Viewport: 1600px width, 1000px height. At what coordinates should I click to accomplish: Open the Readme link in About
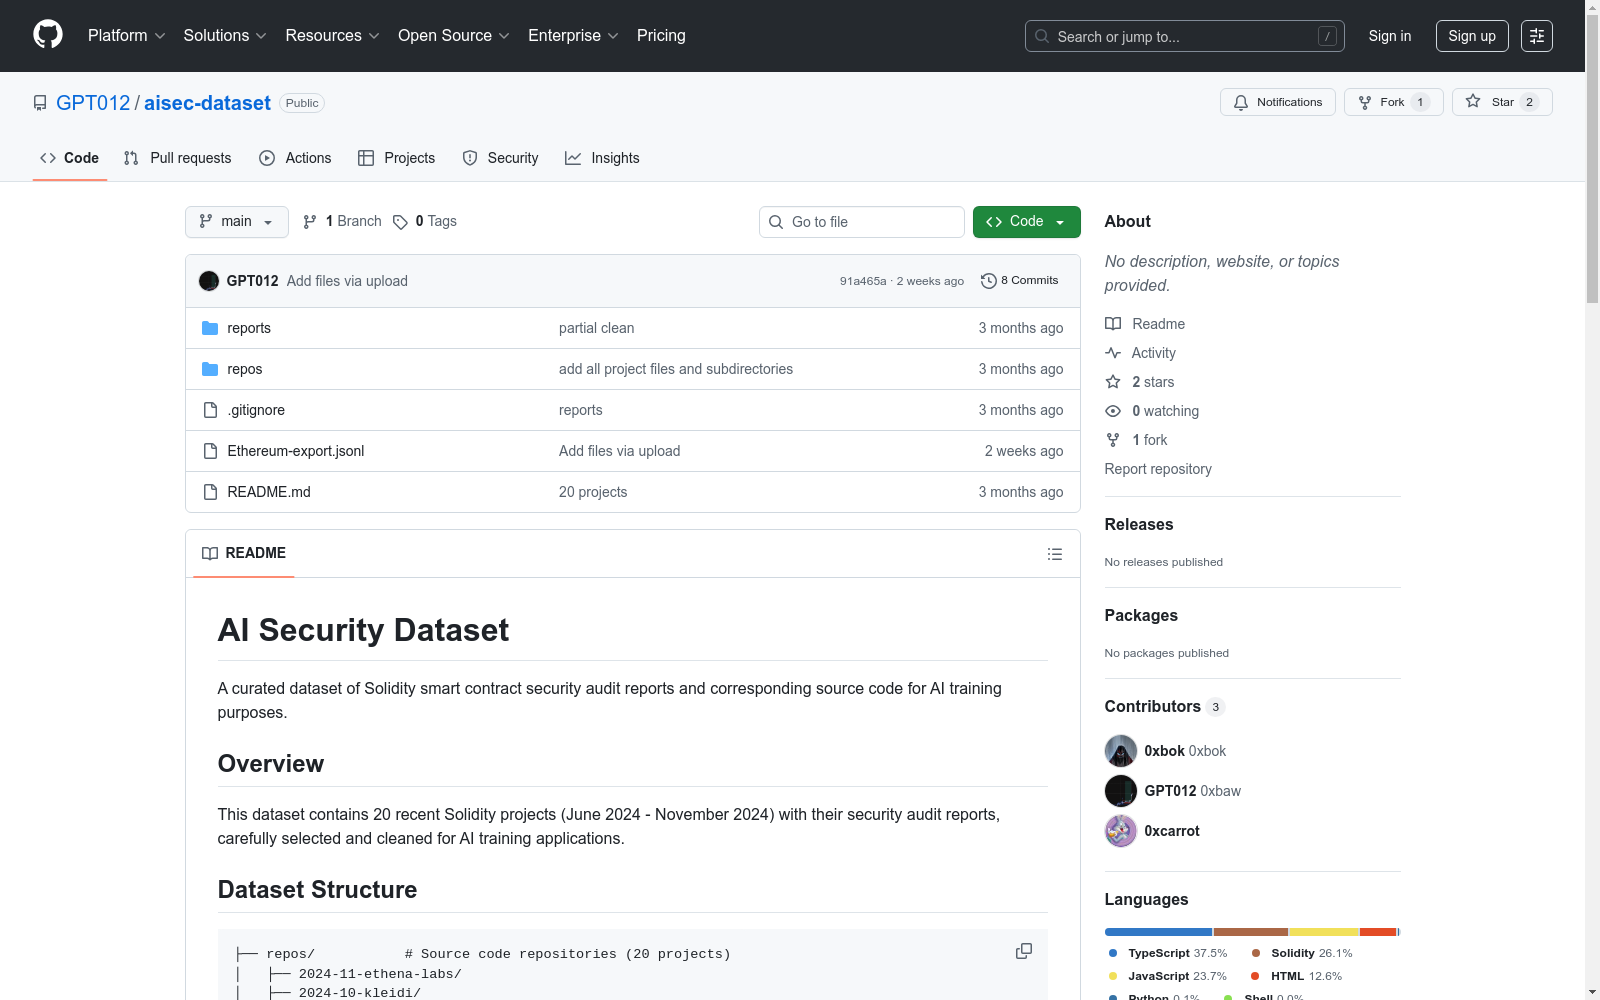[1145, 324]
